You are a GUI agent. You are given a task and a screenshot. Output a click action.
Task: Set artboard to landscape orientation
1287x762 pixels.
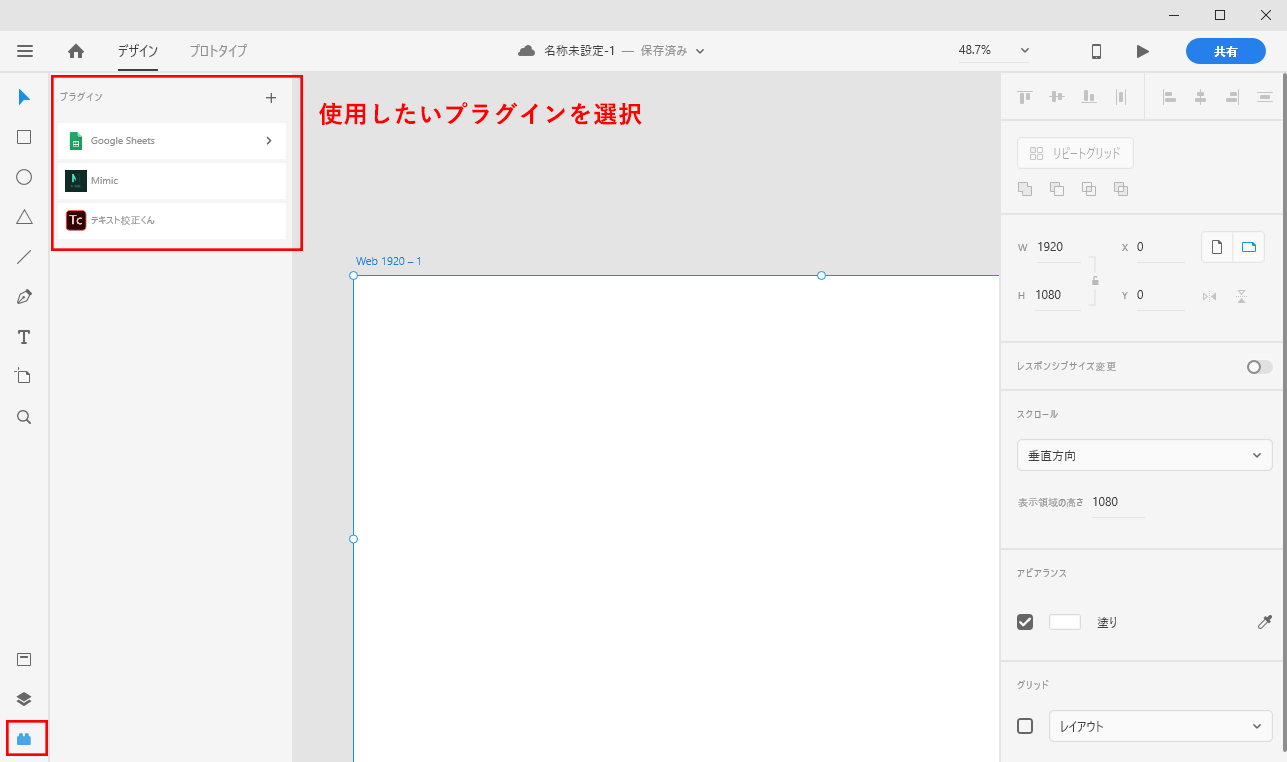1249,247
